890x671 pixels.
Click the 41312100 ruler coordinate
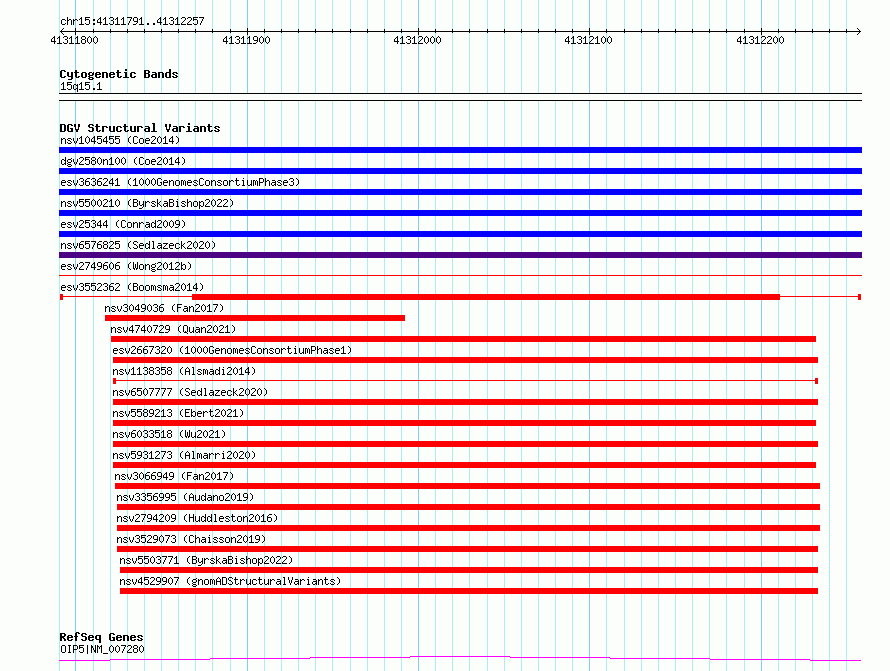click(589, 40)
